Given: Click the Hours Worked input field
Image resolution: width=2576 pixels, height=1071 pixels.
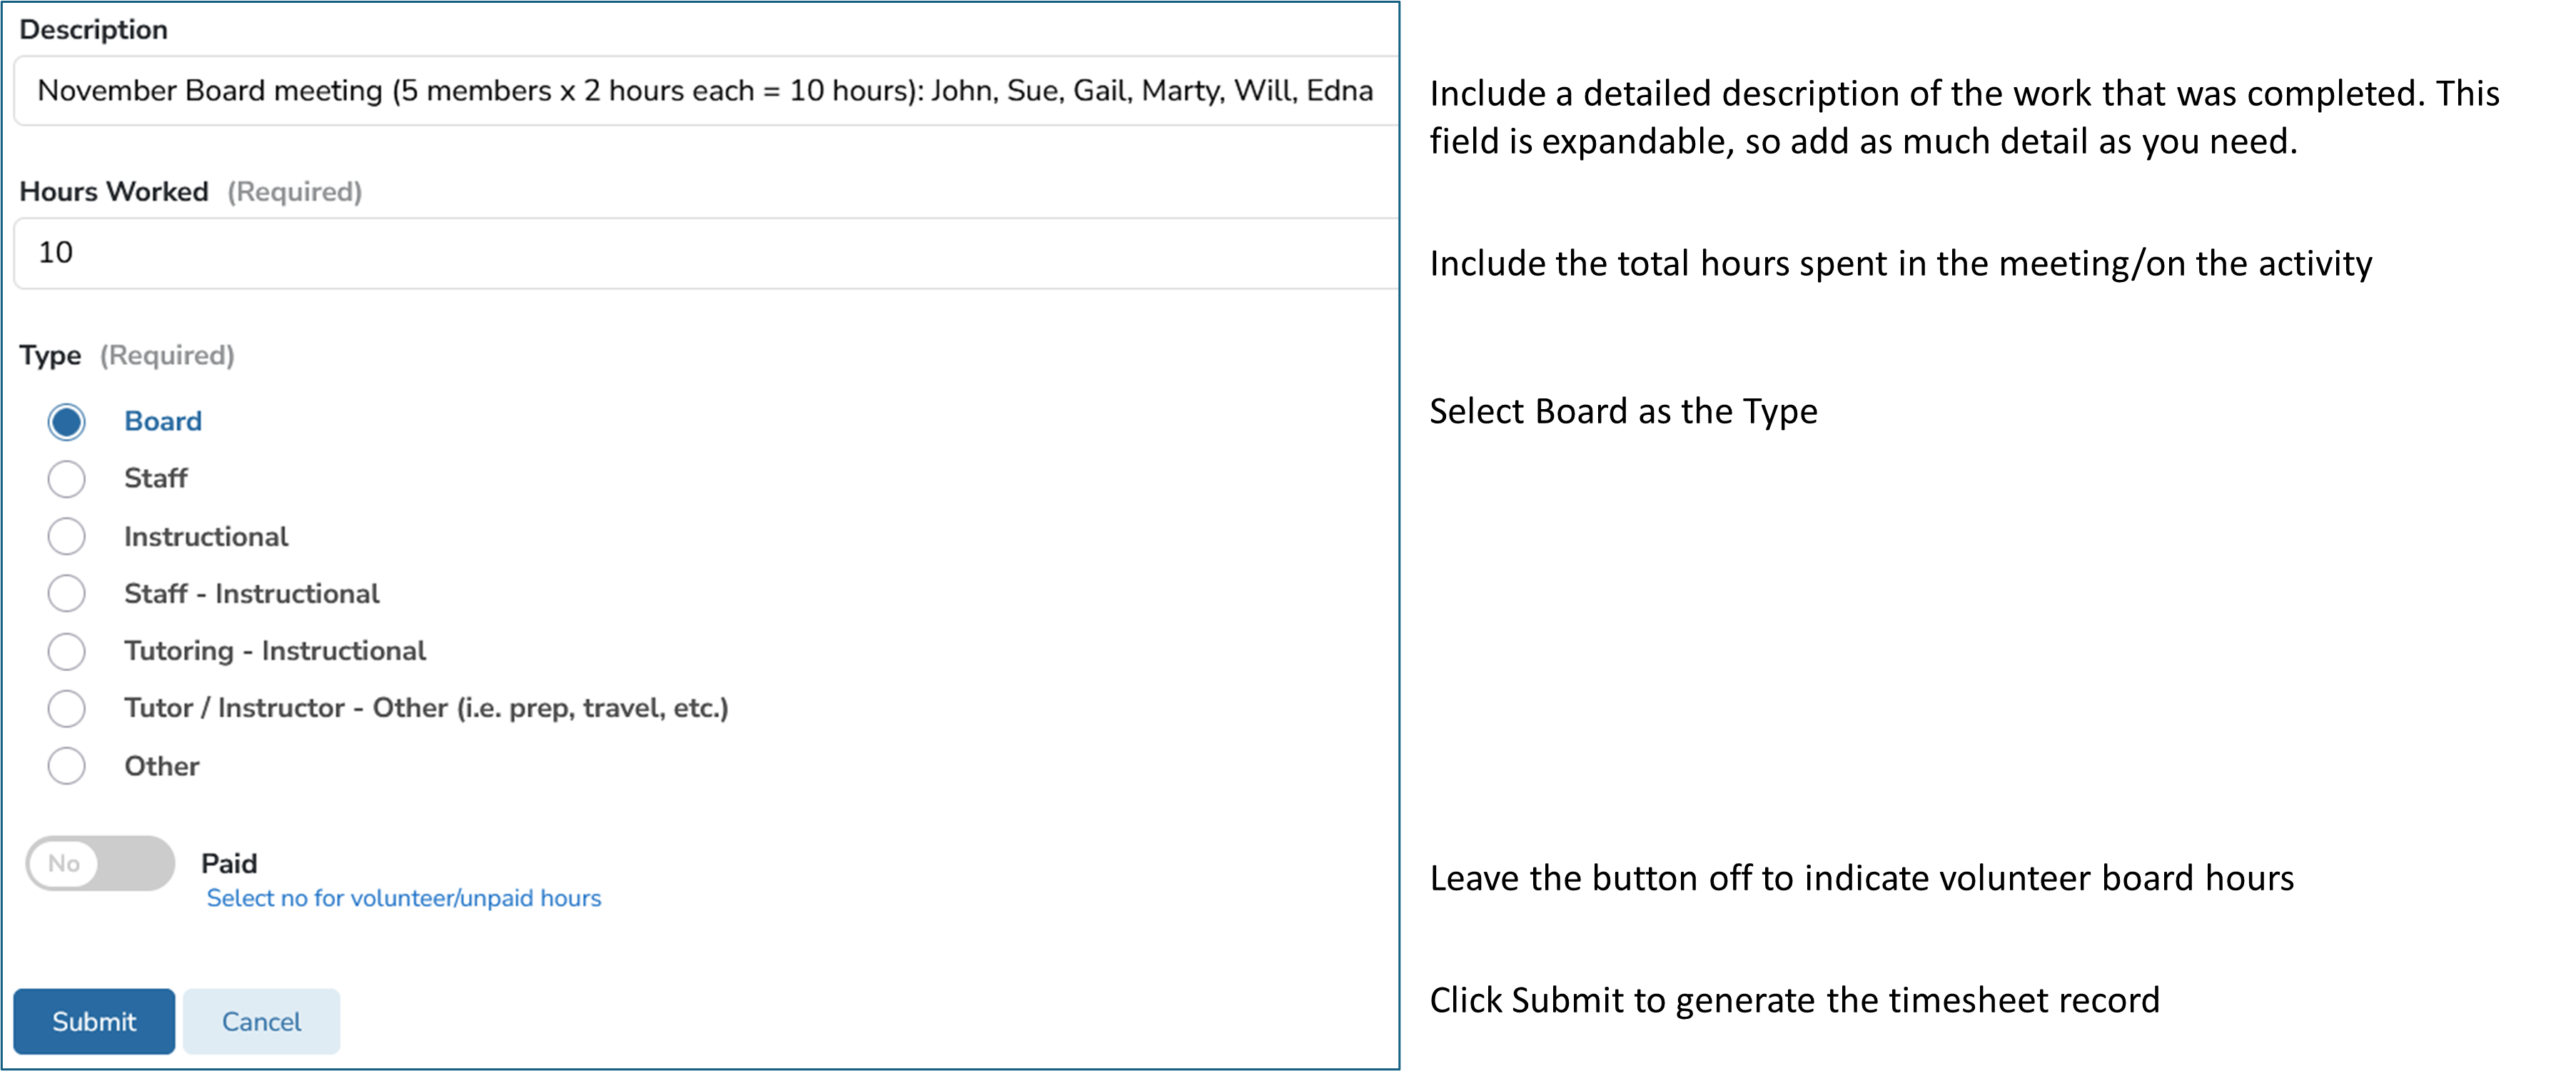Looking at the screenshot, I should (x=705, y=253).
